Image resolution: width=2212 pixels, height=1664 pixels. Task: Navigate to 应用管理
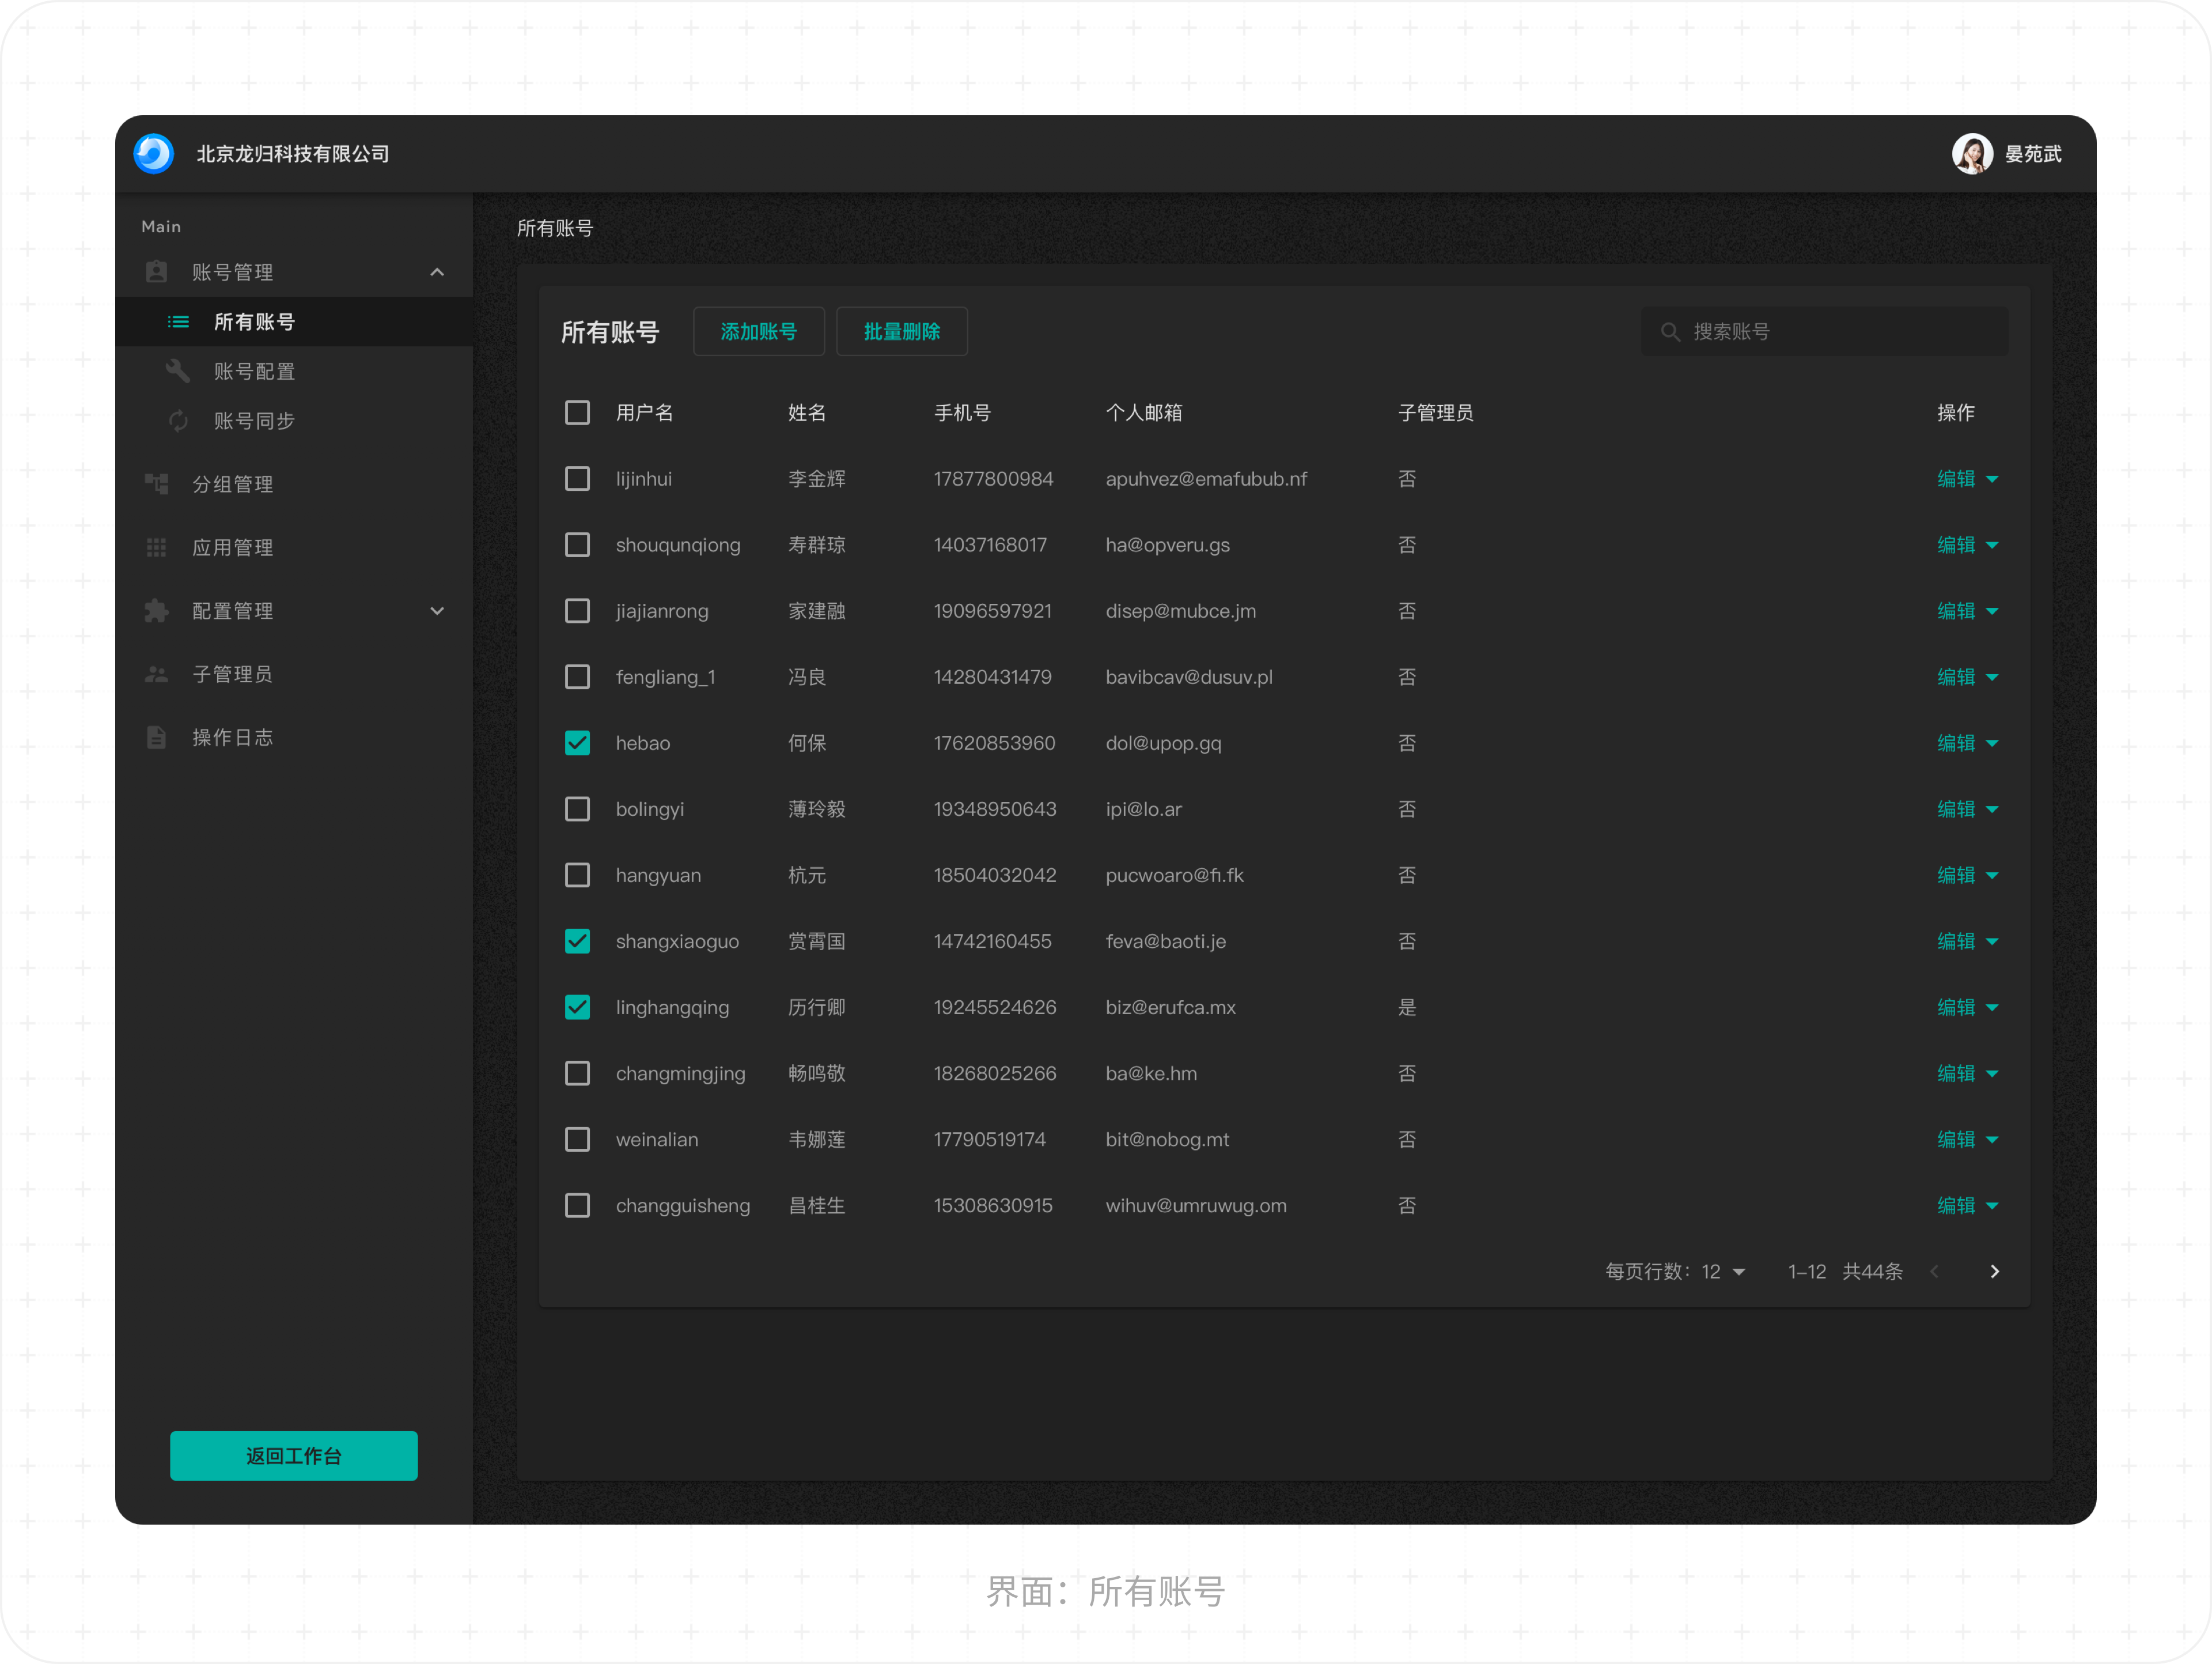(294, 547)
